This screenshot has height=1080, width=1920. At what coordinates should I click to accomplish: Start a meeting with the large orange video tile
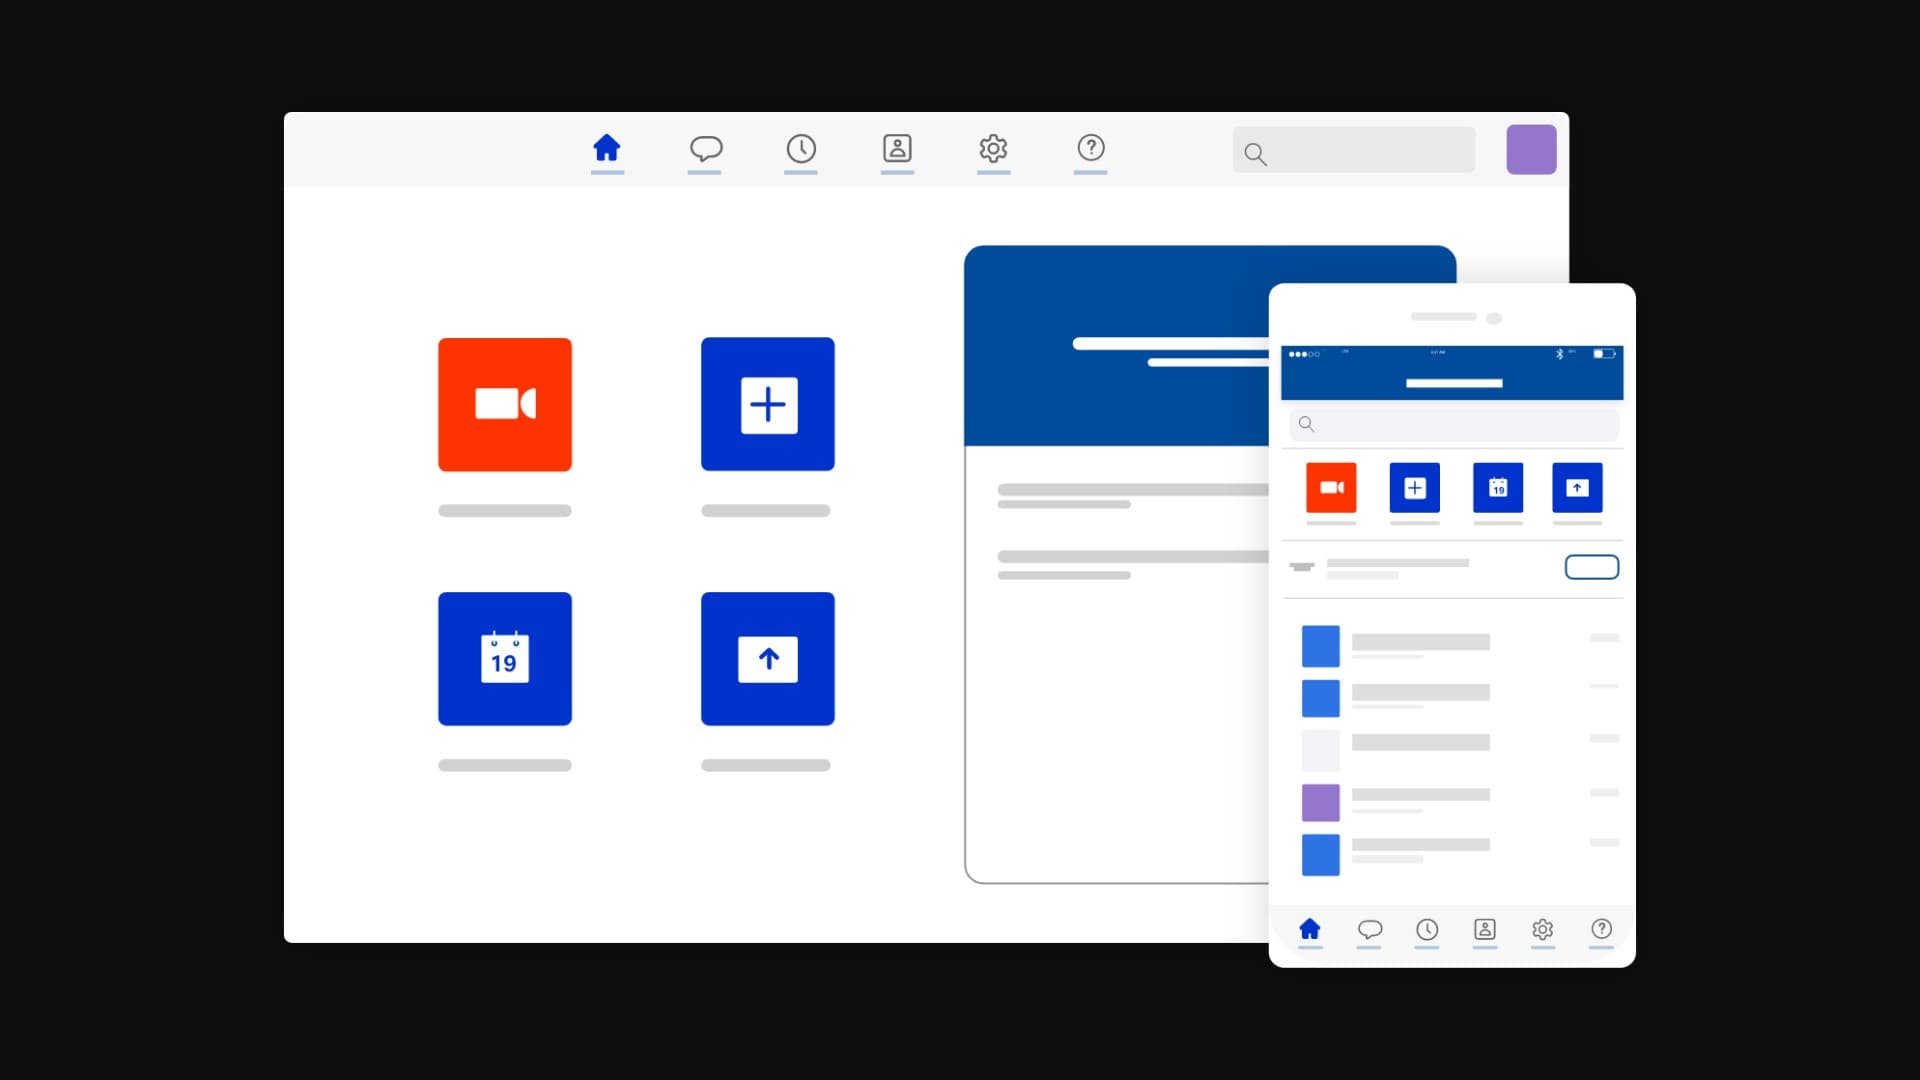pyautogui.click(x=505, y=404)
